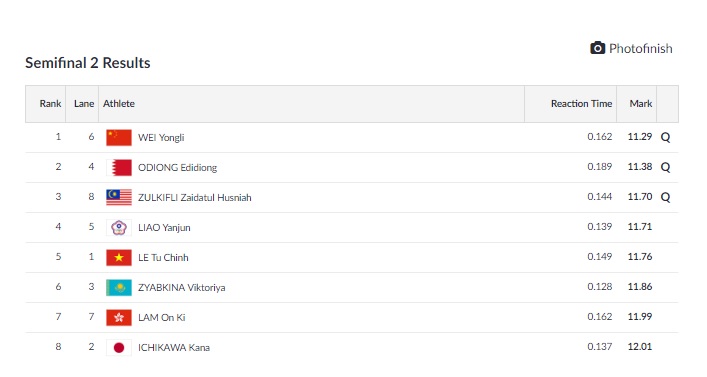This screenshot has width=707, height=377.
Task: Open ZYABKINA Viktoriya athlete name
Action: click(181, 287)
